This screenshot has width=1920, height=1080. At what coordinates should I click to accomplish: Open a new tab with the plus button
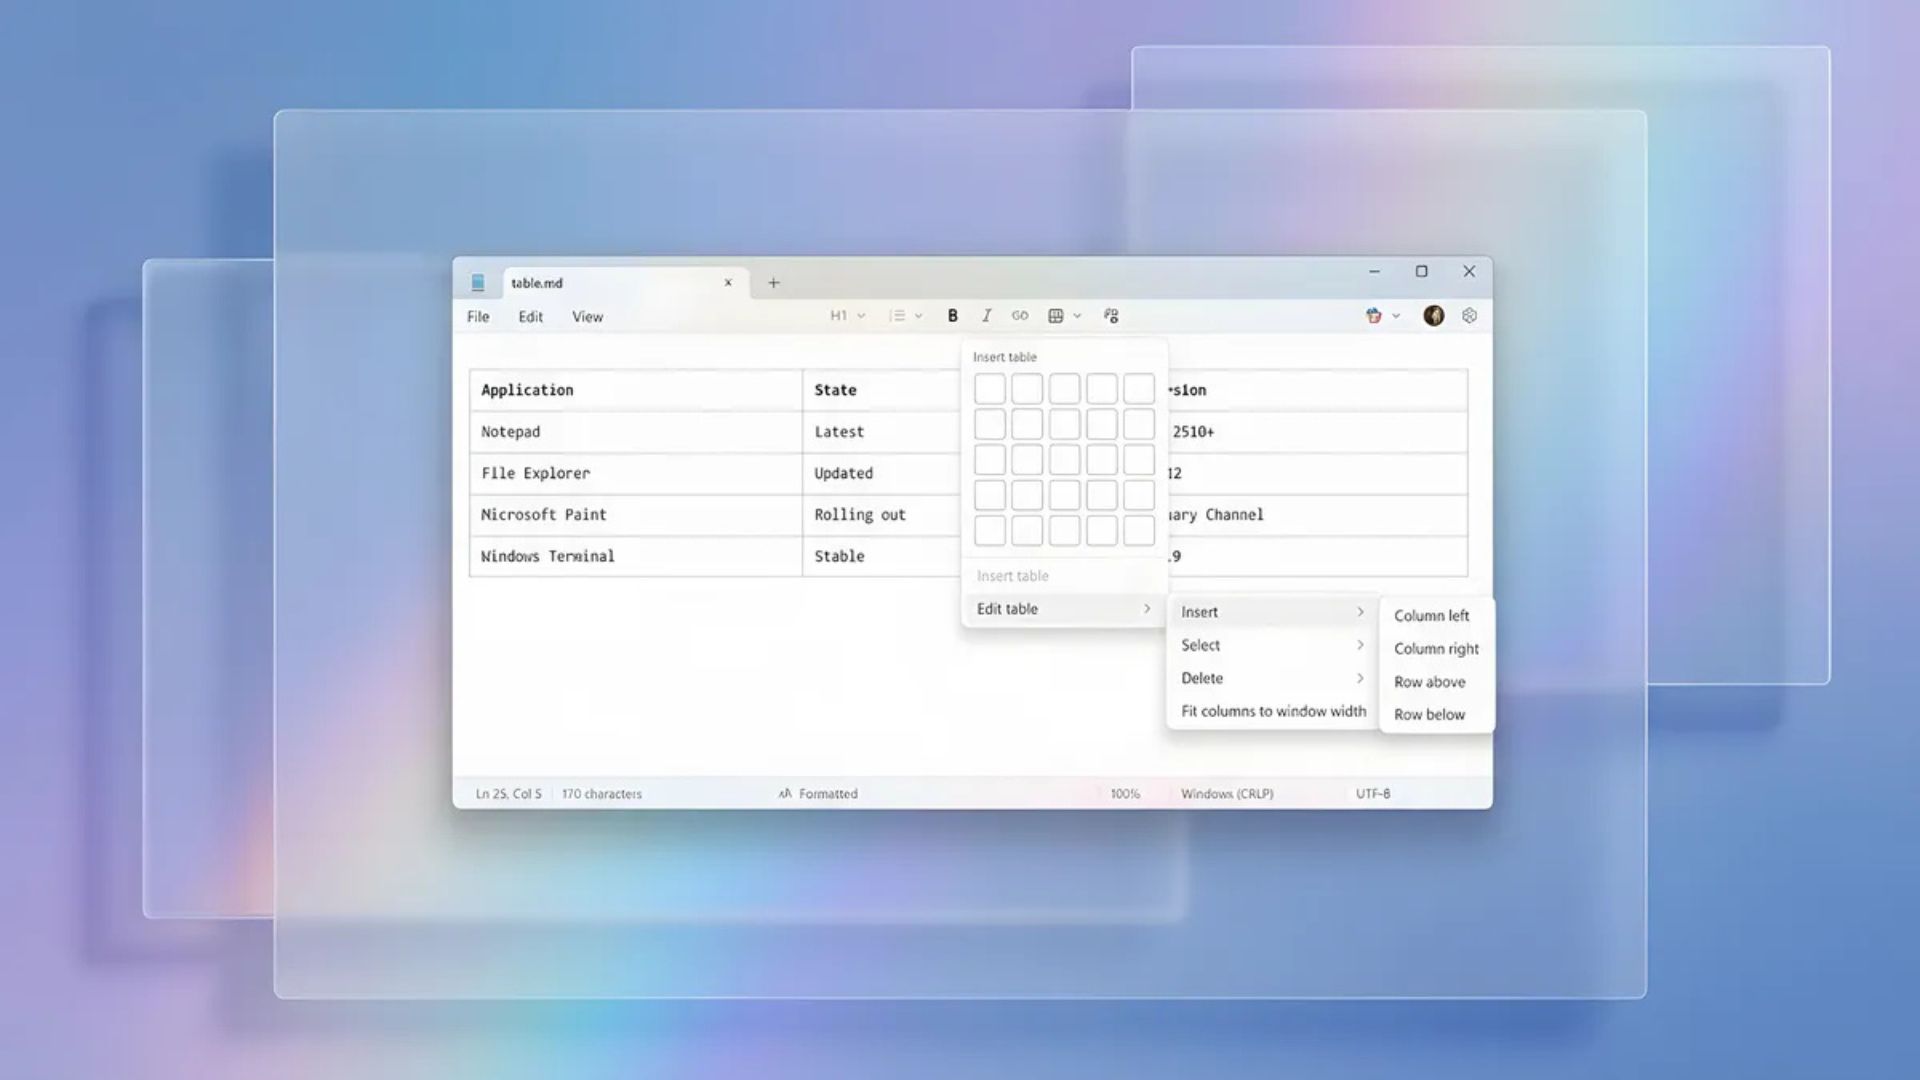click(x=772, y=283)
